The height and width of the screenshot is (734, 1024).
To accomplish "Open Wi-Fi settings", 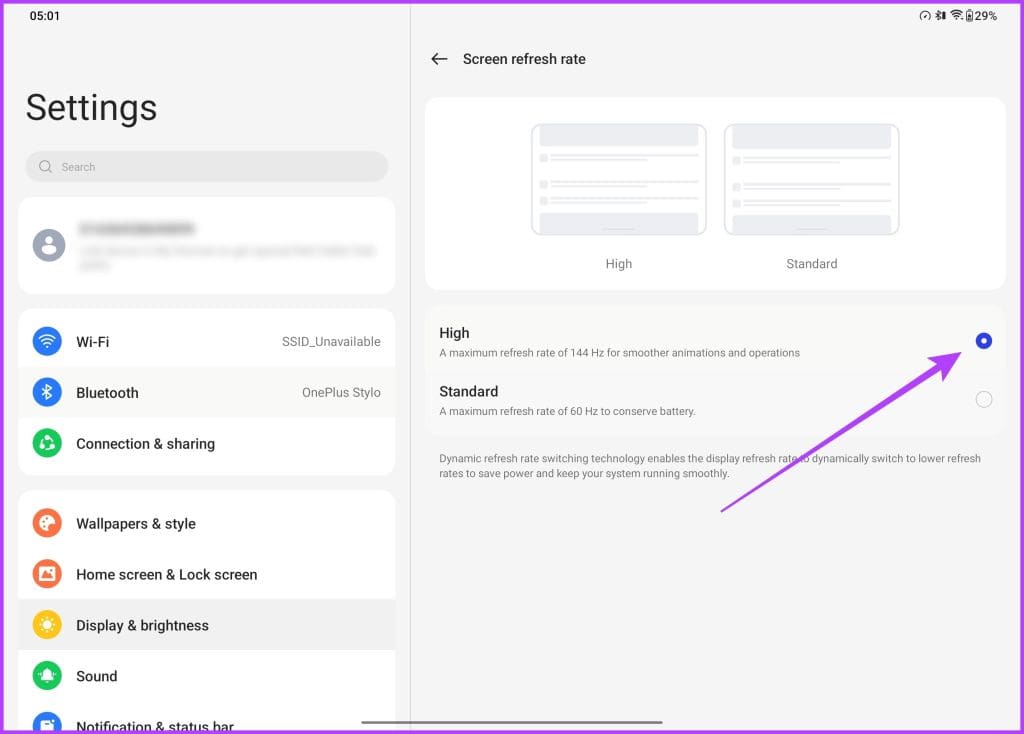I will click(206, 341).
